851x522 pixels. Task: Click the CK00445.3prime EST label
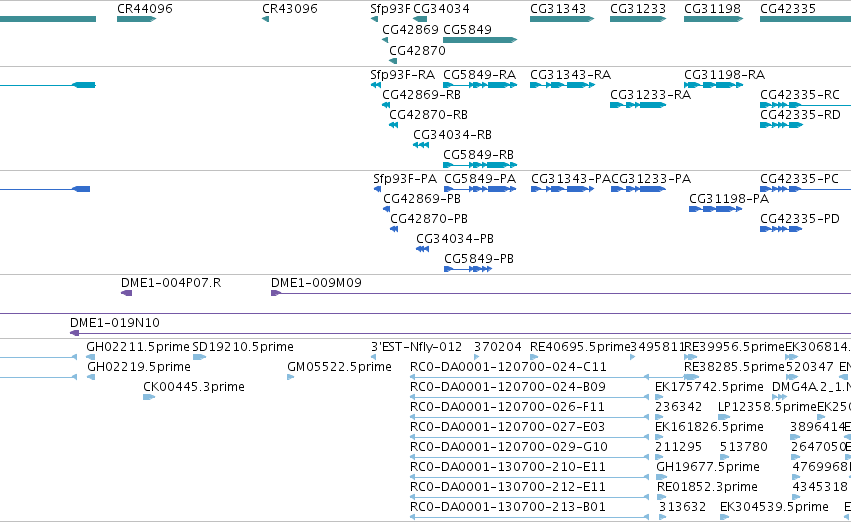coord(194,387)
